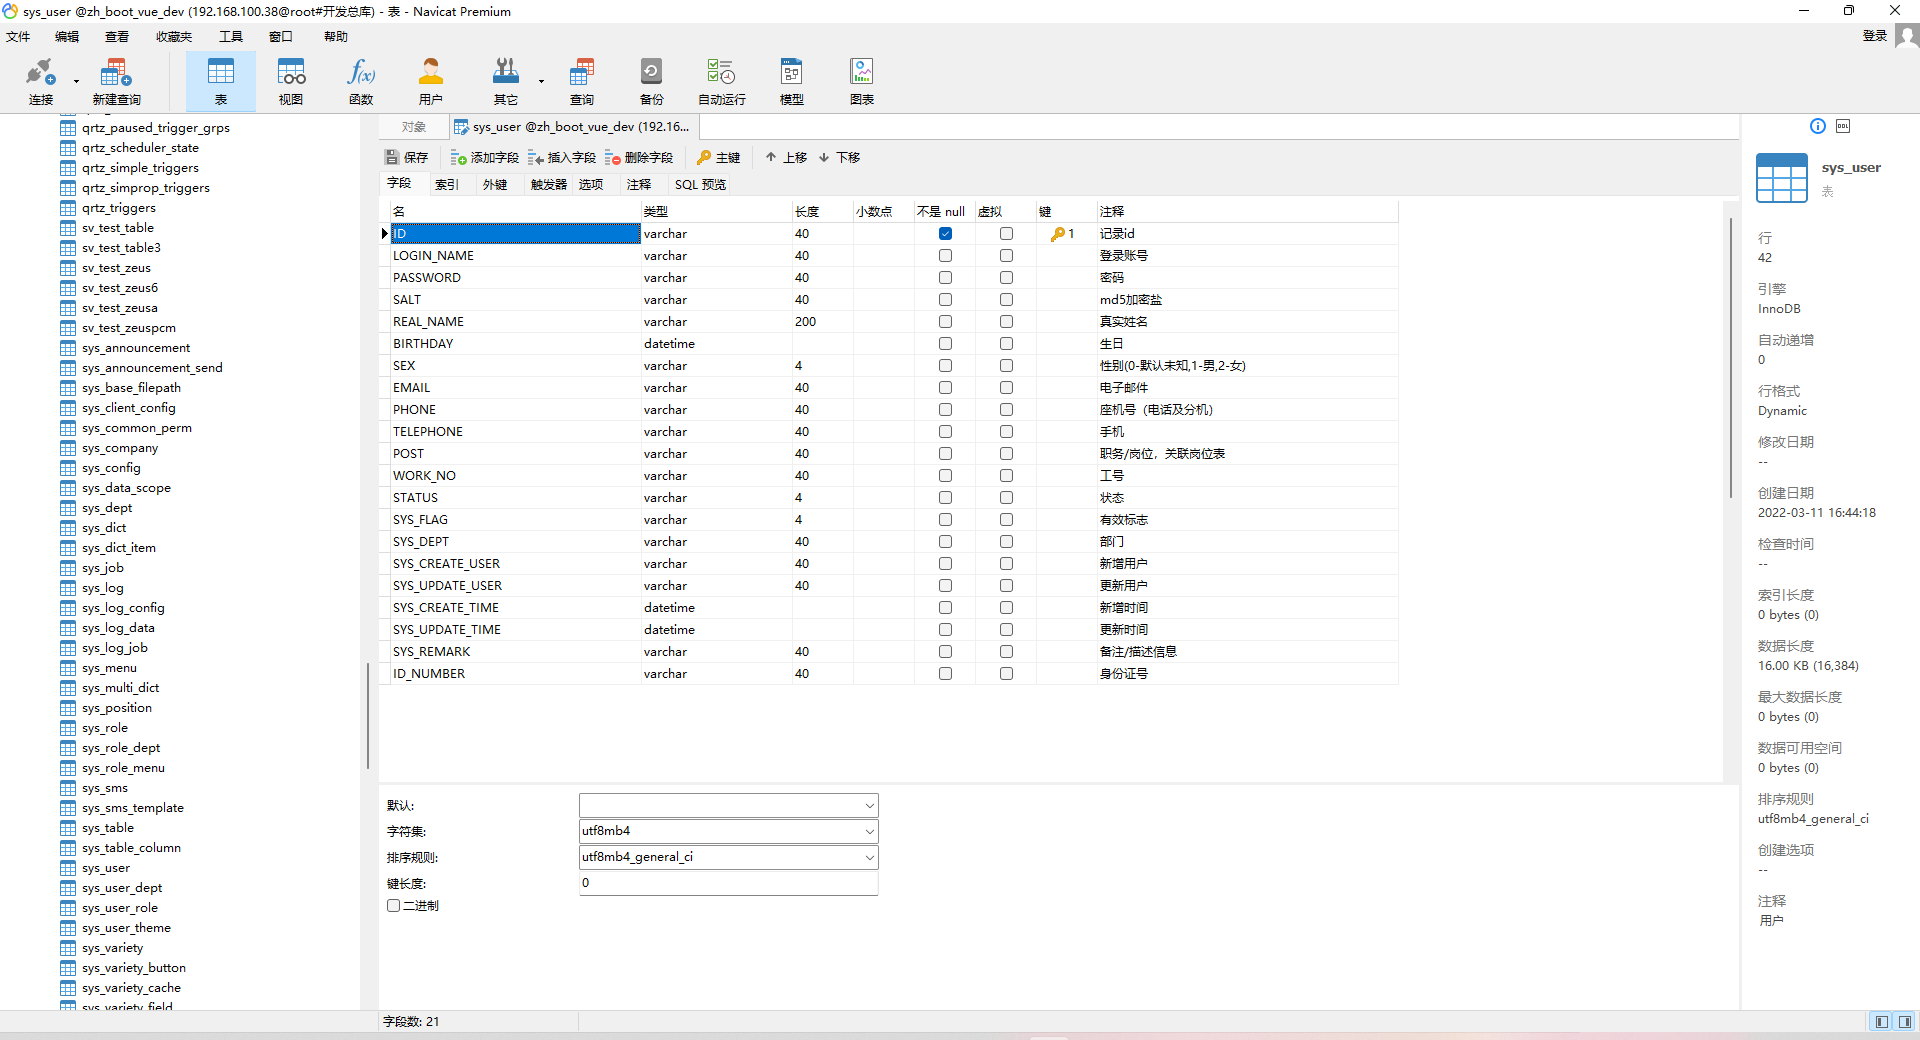Select qrtz_triggers table in the tree
Viewport: 1920px width, 1040px height.
119,208
